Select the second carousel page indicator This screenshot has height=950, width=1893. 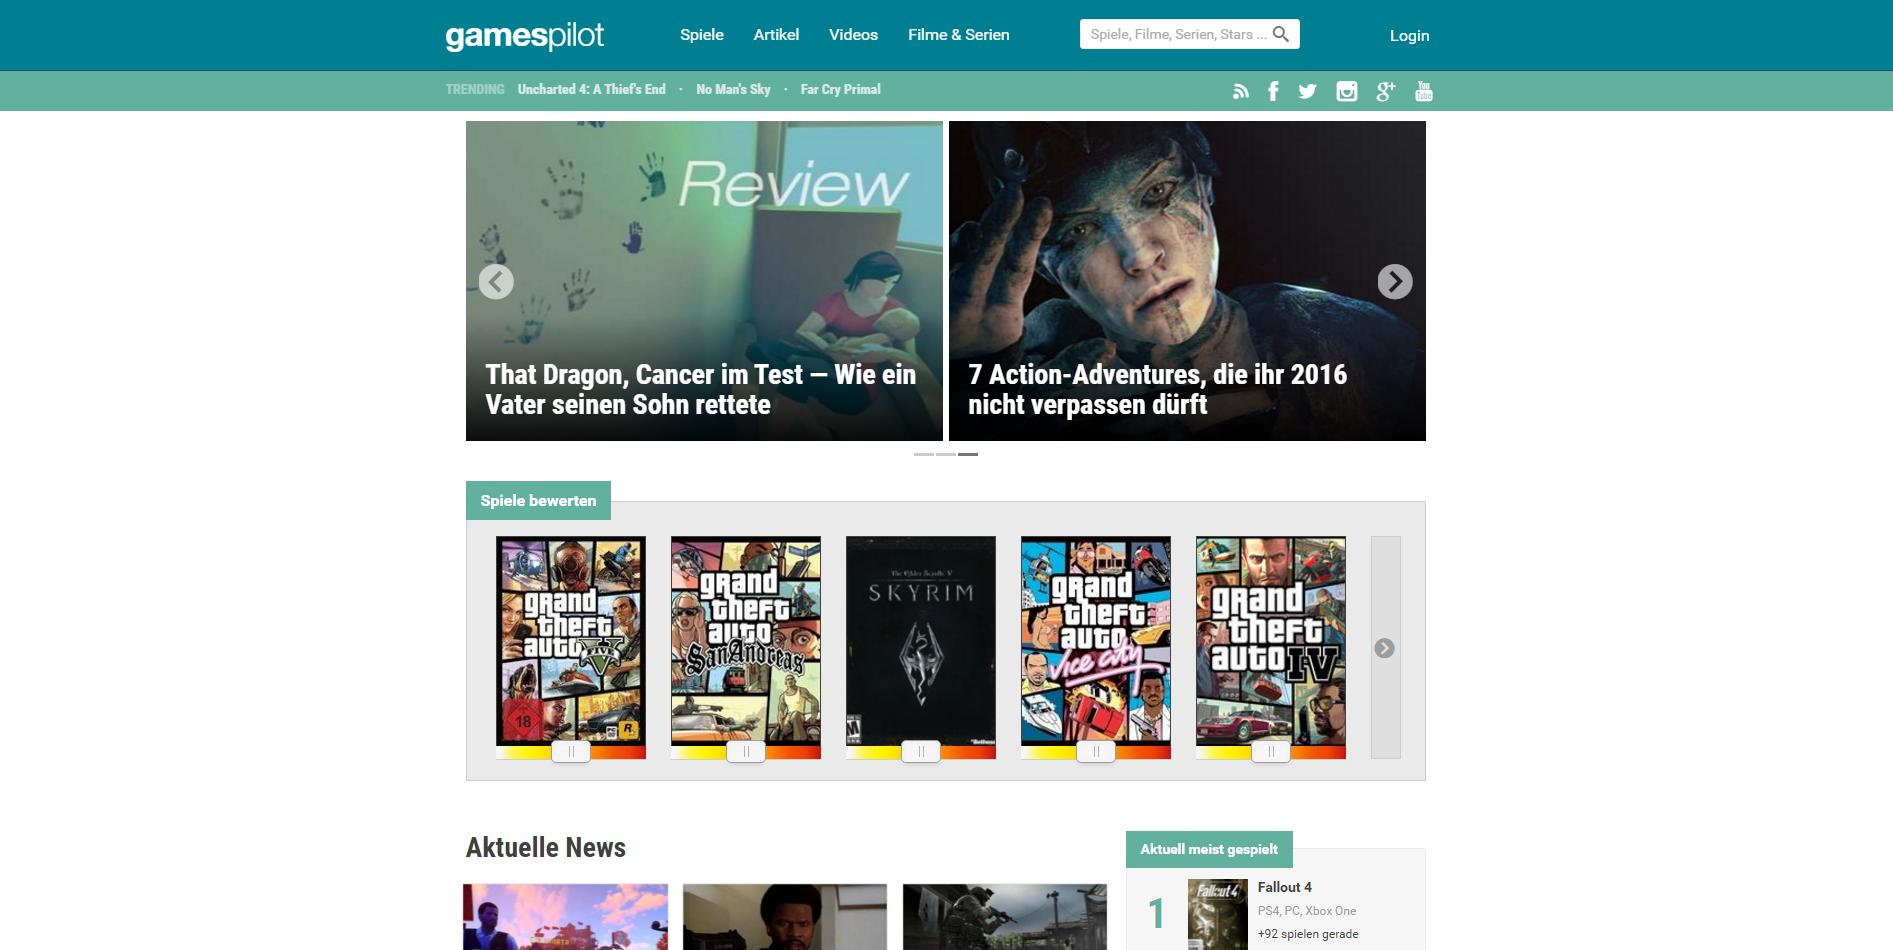coord(946,454)
